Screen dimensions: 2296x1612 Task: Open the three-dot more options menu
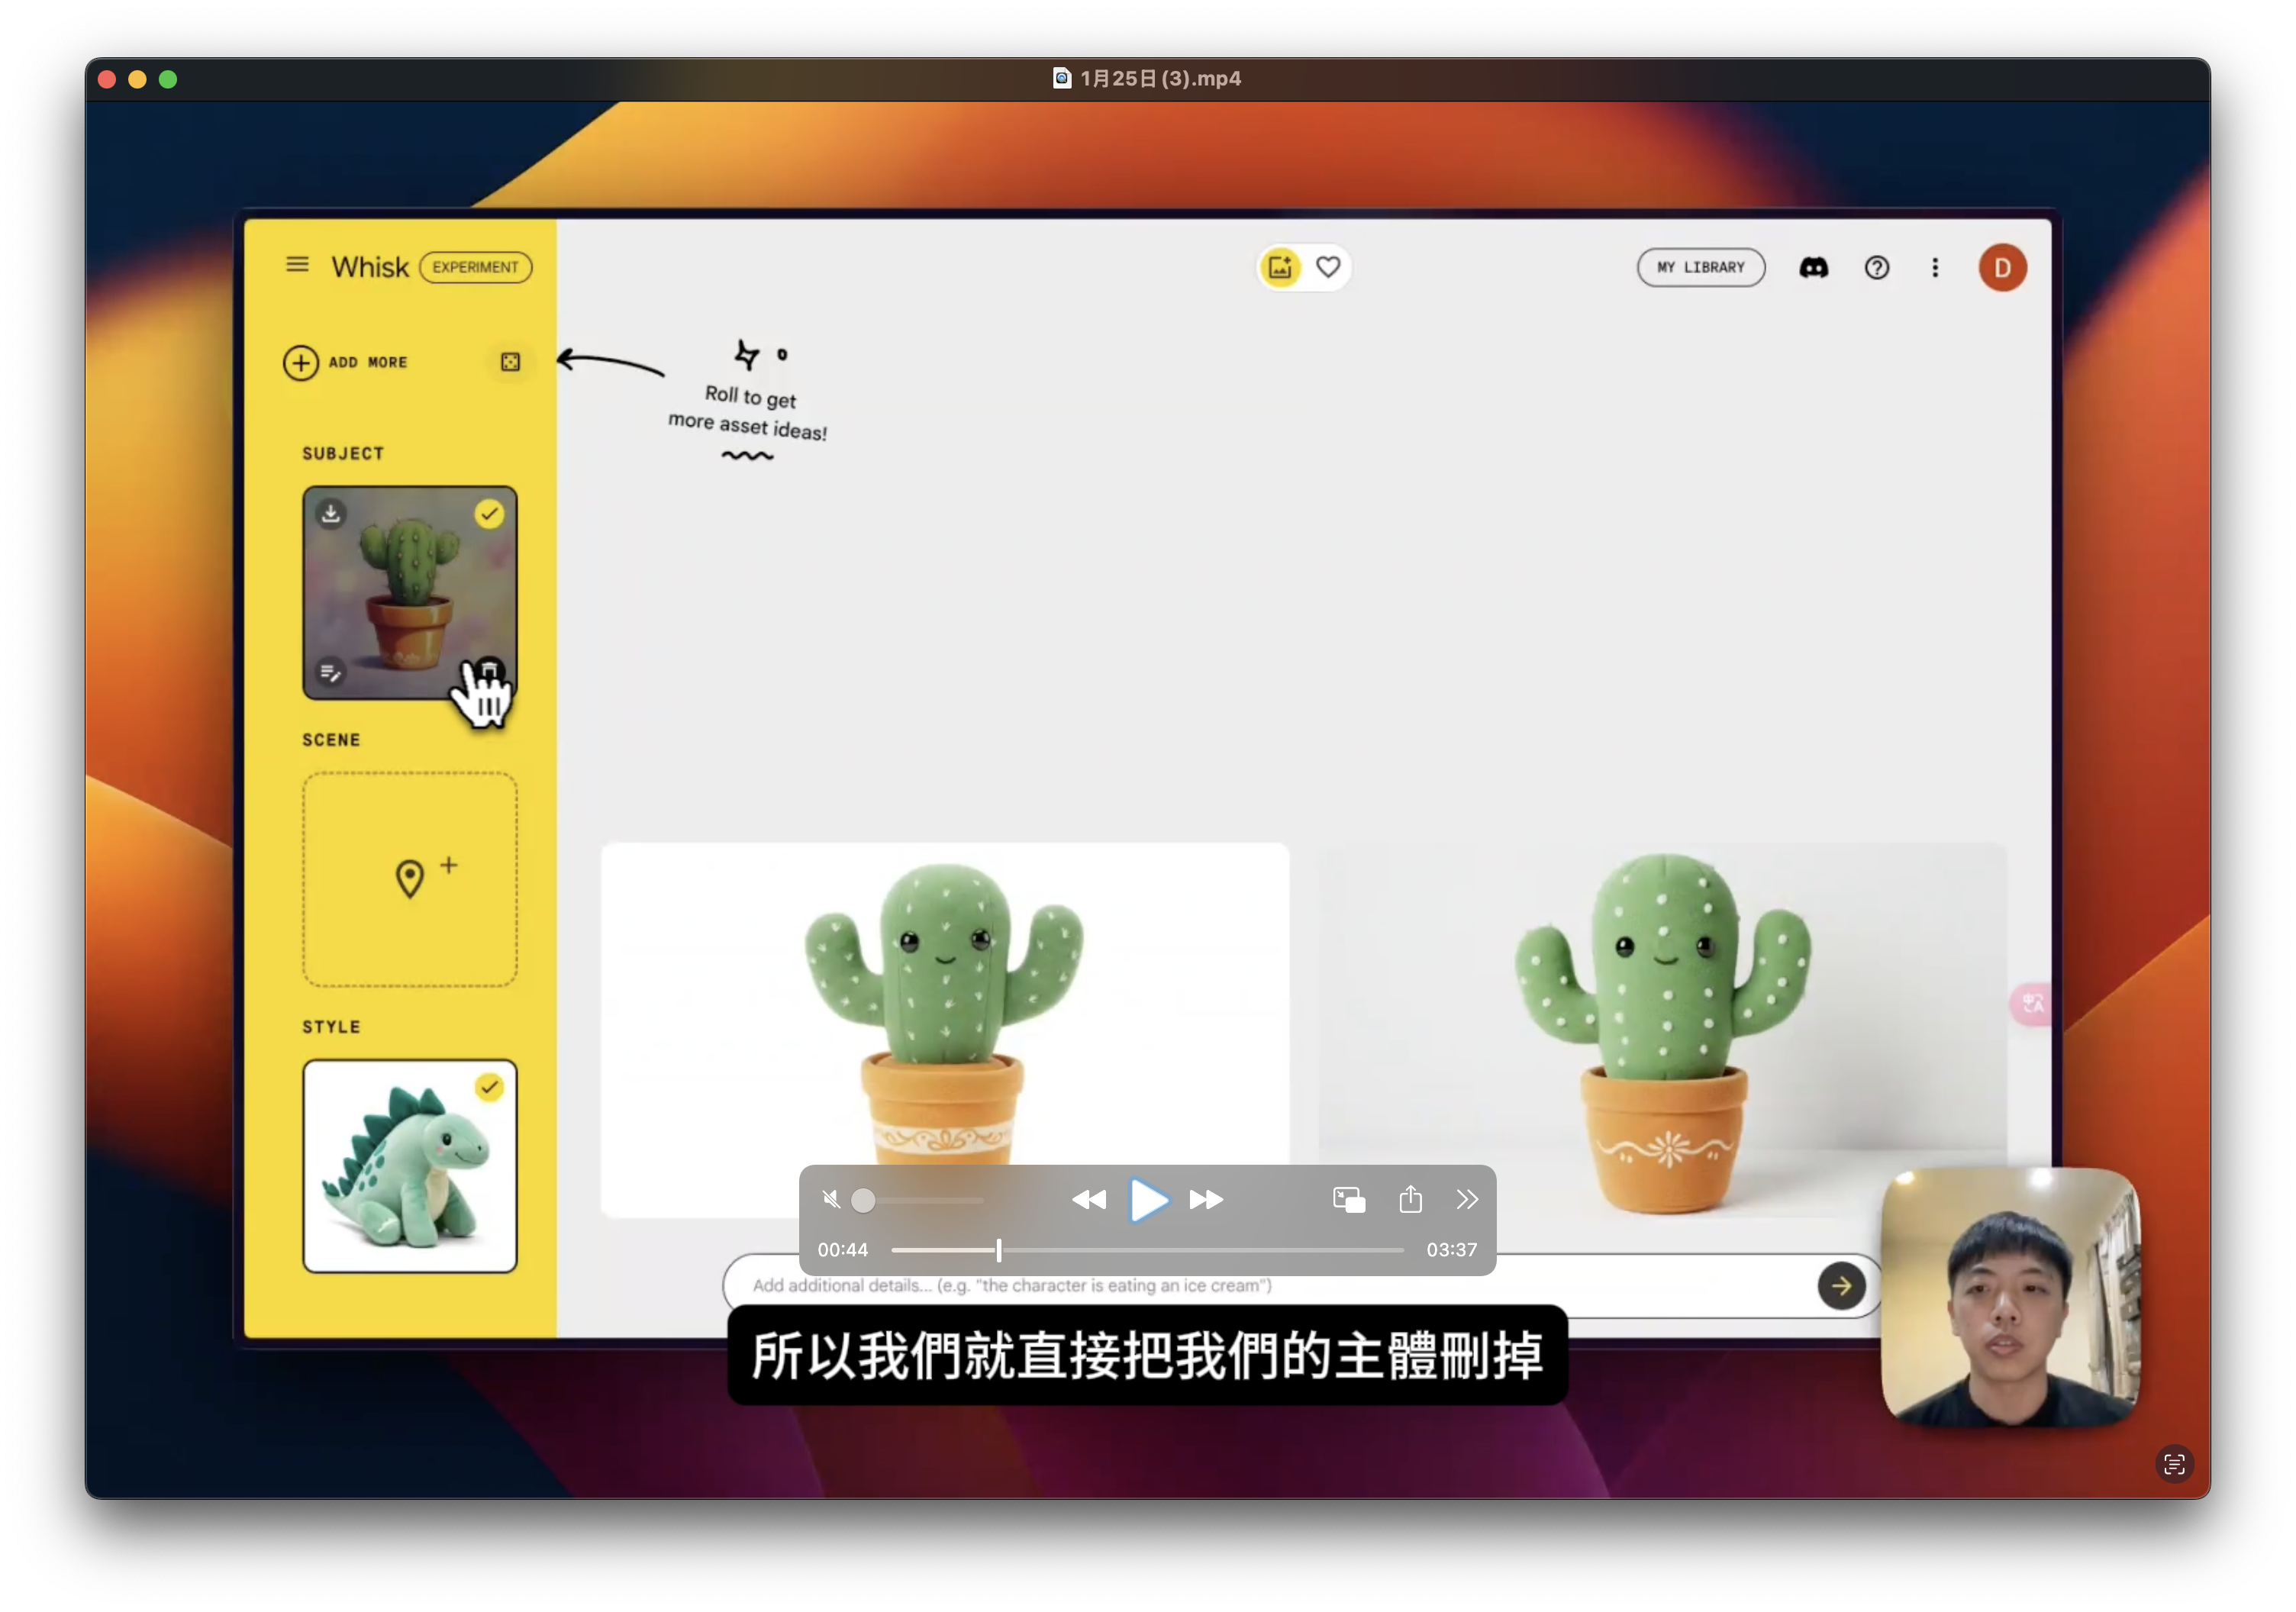[x=1935, y=268]
